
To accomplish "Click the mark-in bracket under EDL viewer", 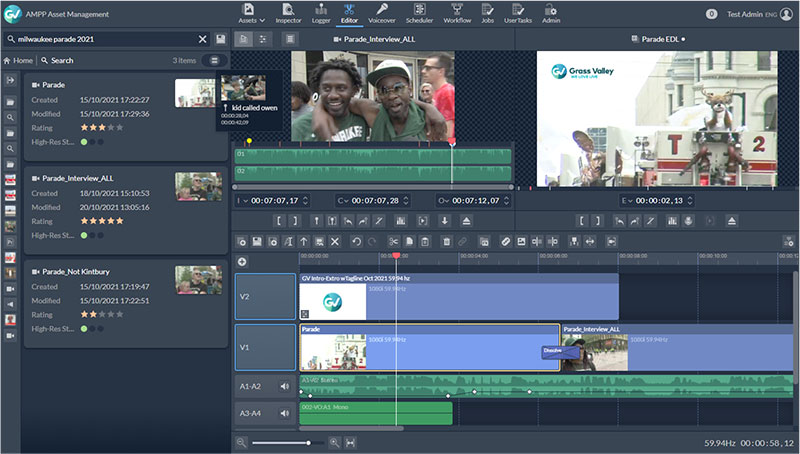I will point(581,221).
